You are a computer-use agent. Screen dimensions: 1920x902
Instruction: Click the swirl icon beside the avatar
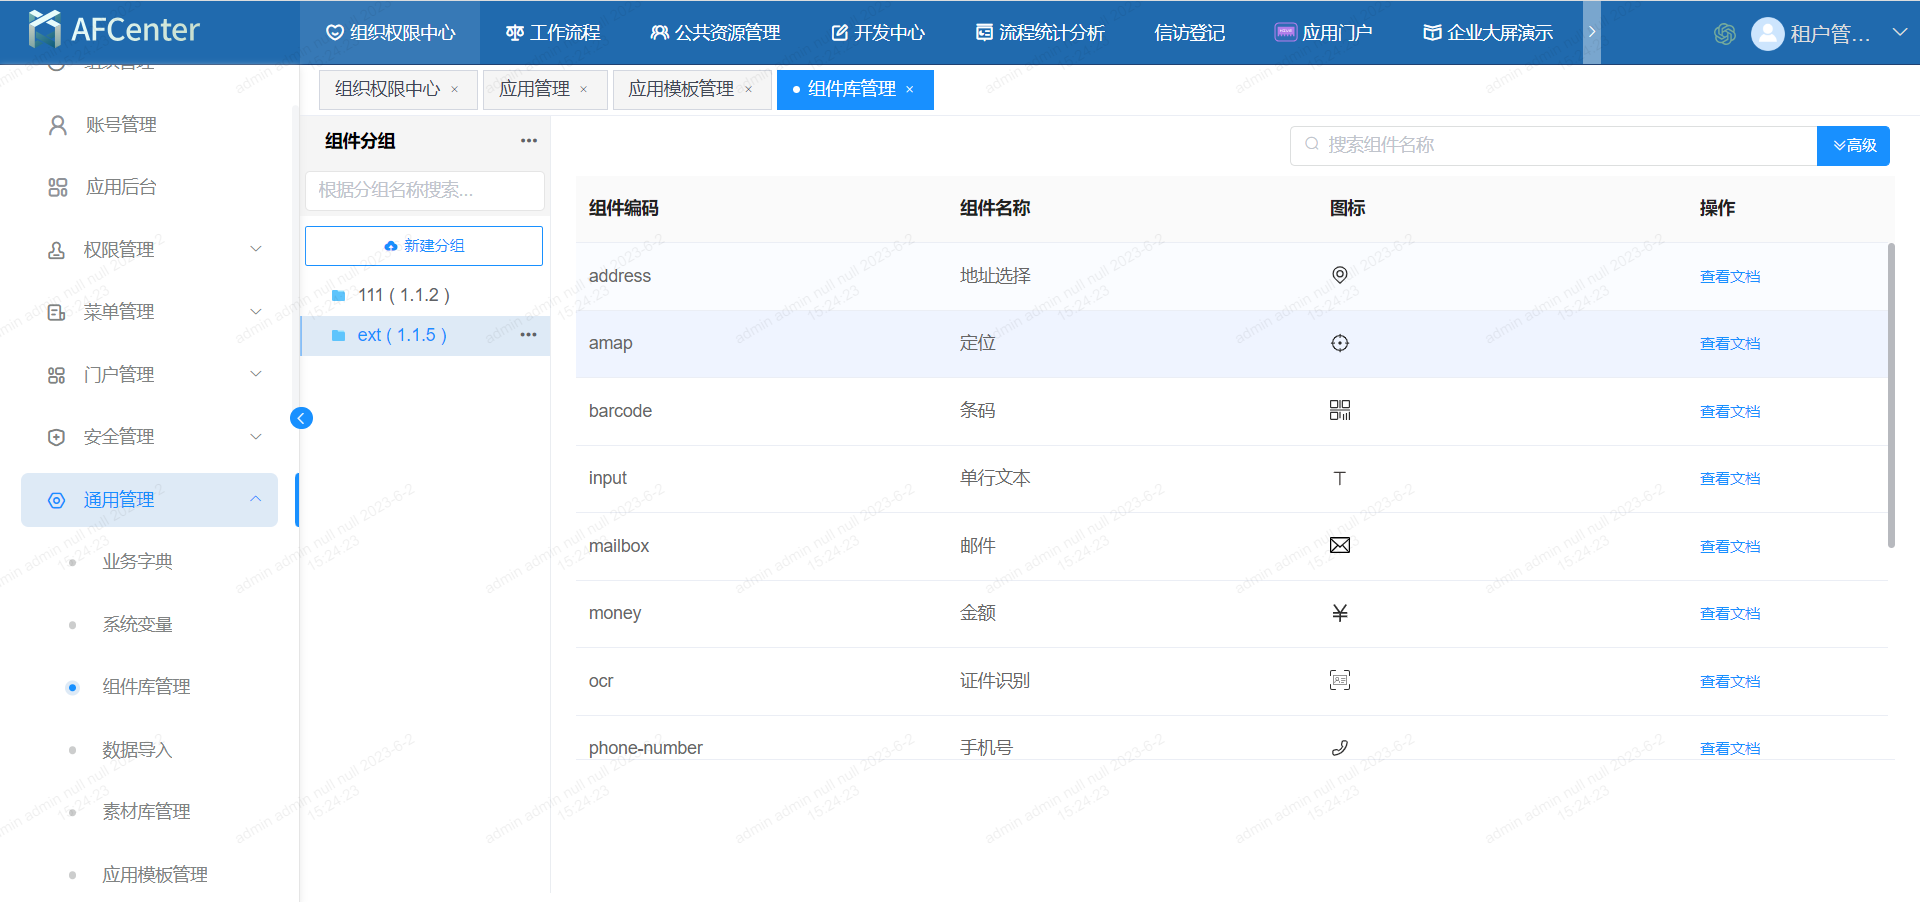click(x=1724, y=33)
